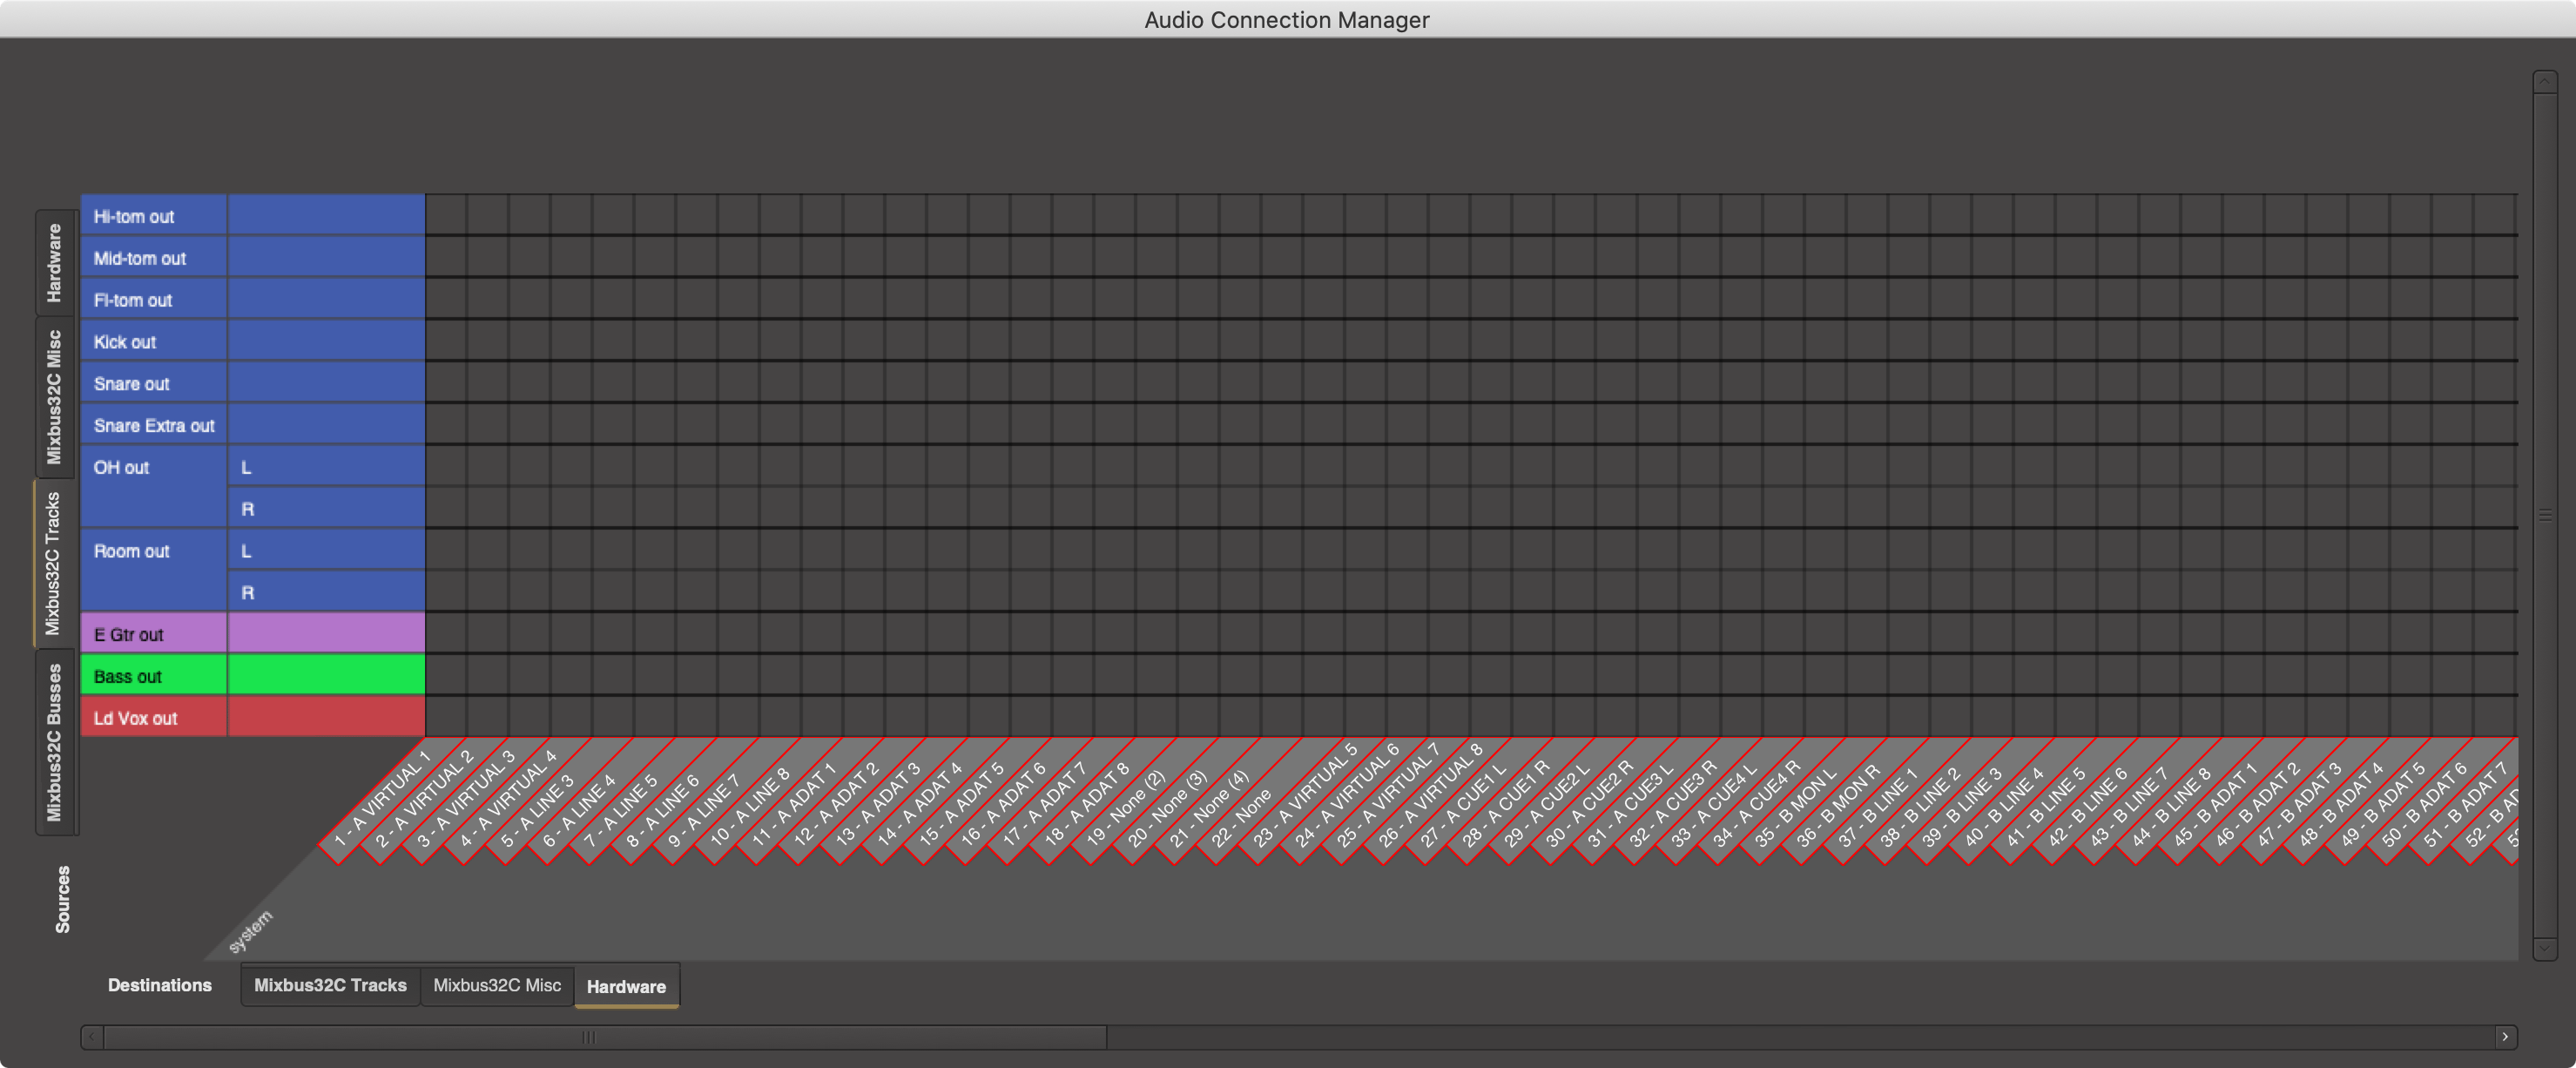Open the Hardware destinations tab
The width and height of the screenshot is (2576, 1068).
[x=626, y=986]
